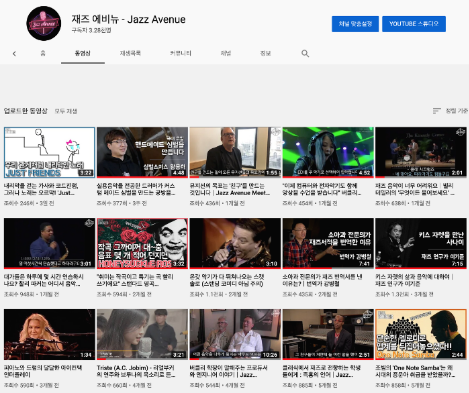Image resolution: width=469 pixels, height=393 pixels.
Task: Click the channel name 재즈 에비뉴 - Jazz Avenue
Action: pyautogui.click(x=128, y=19)
